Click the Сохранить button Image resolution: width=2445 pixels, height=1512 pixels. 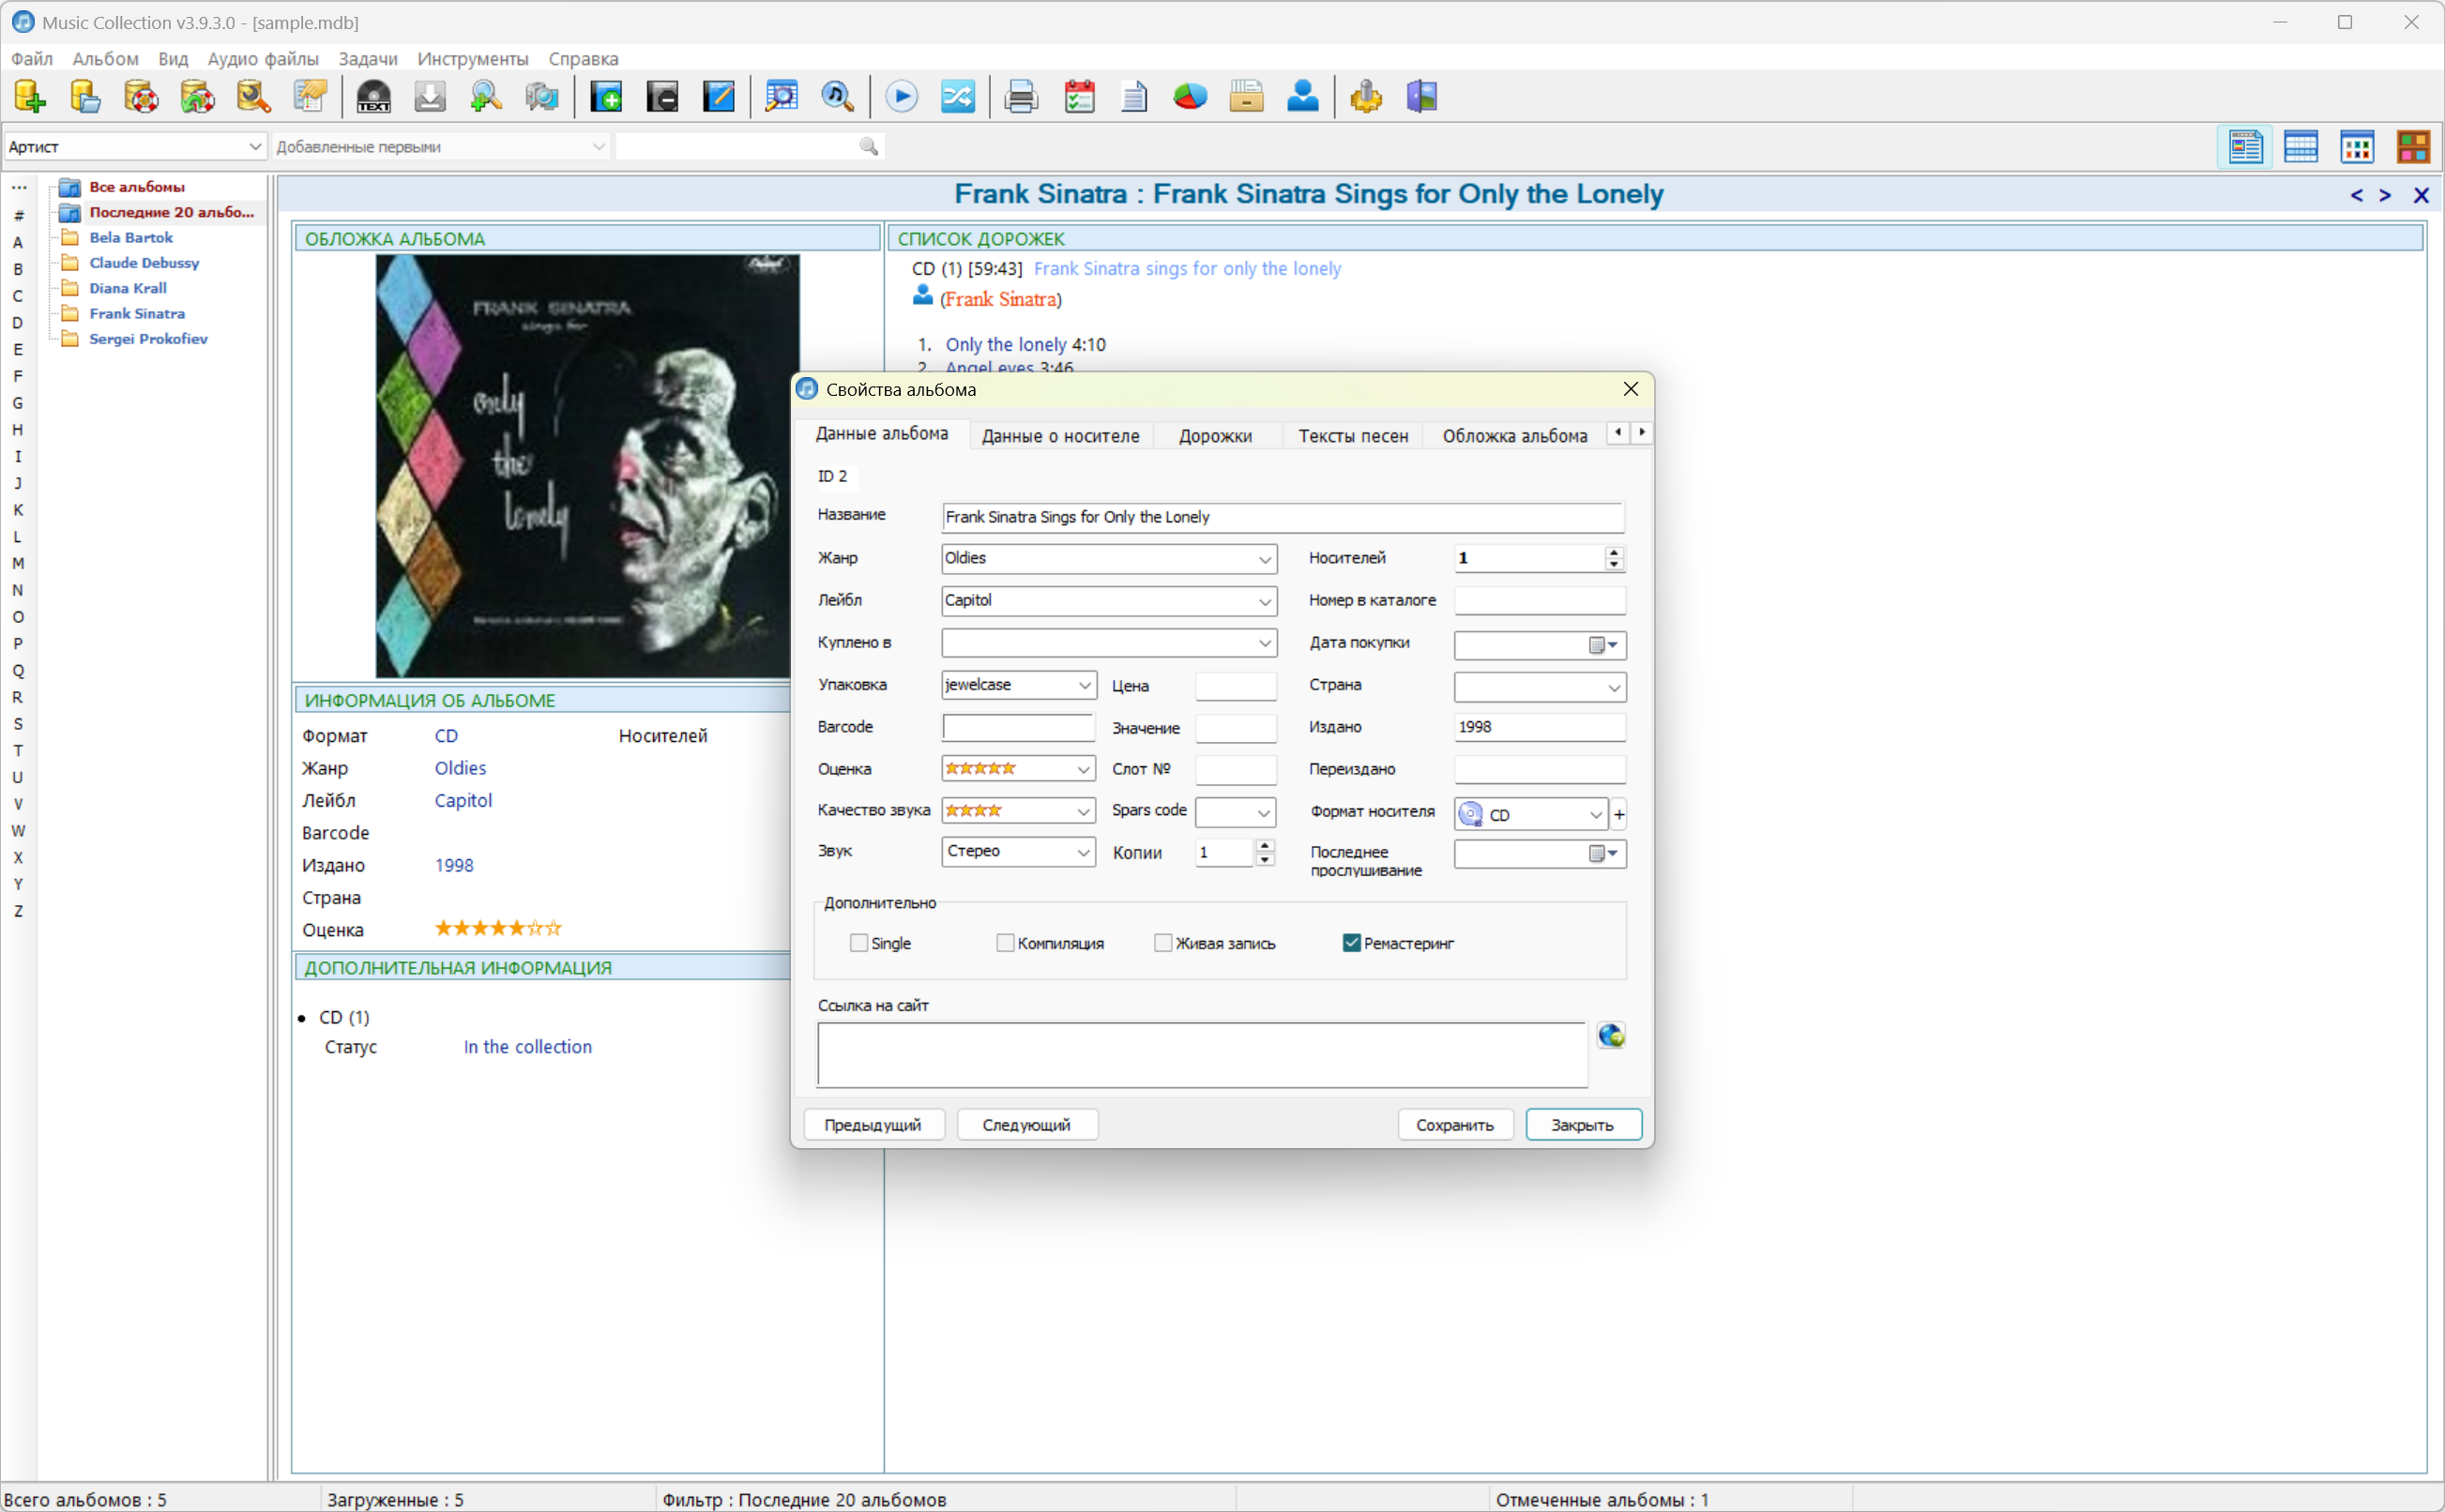click(x=1454, y=1125)
